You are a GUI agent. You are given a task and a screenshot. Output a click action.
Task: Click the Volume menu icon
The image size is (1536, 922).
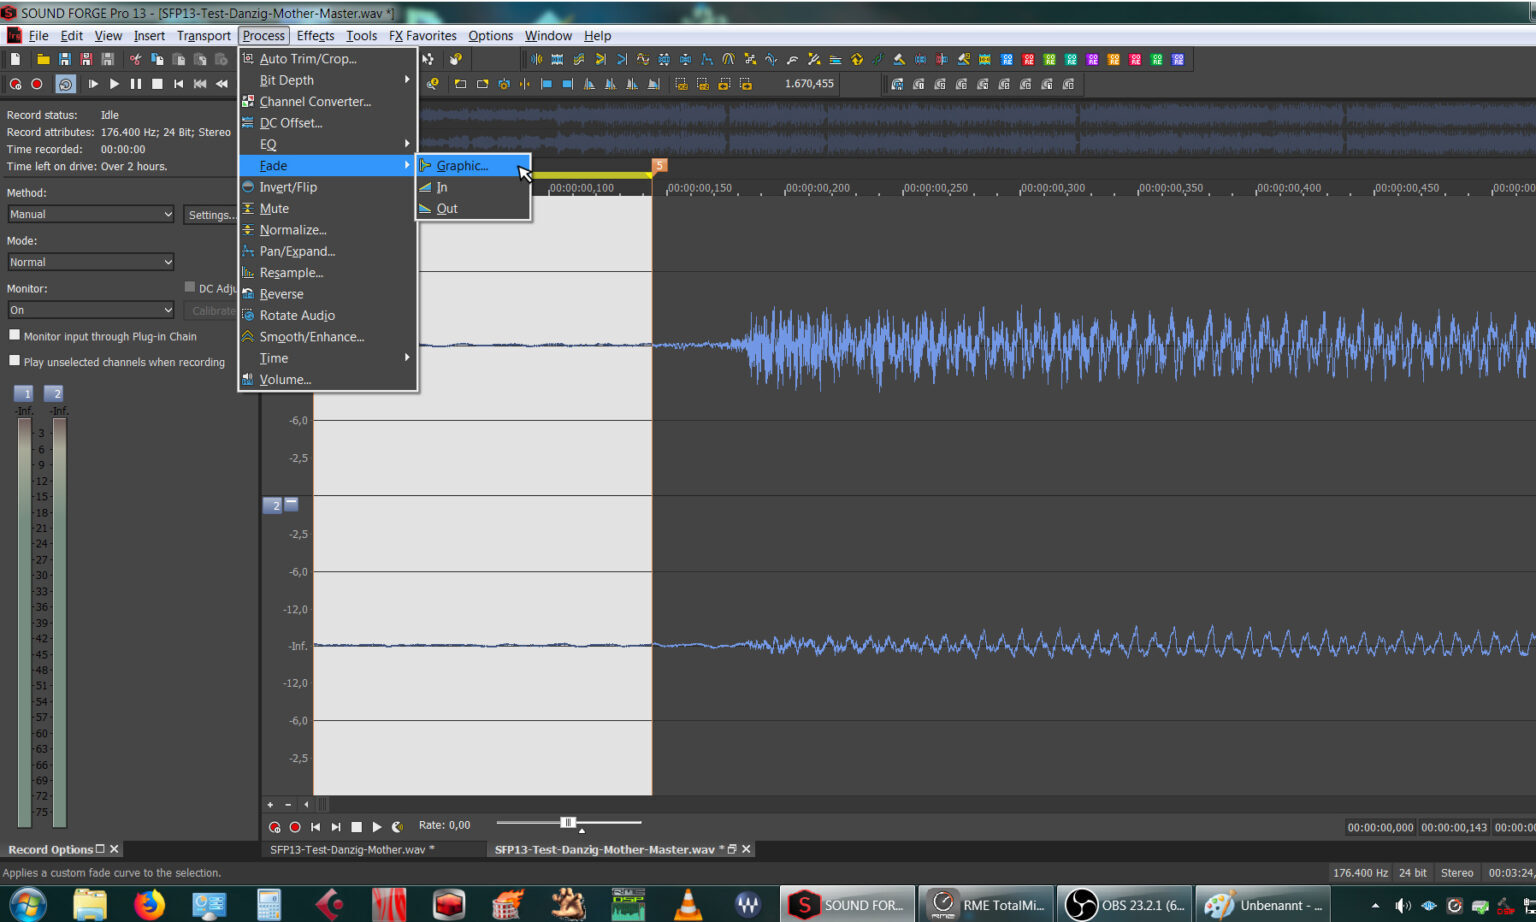point(248,380)
